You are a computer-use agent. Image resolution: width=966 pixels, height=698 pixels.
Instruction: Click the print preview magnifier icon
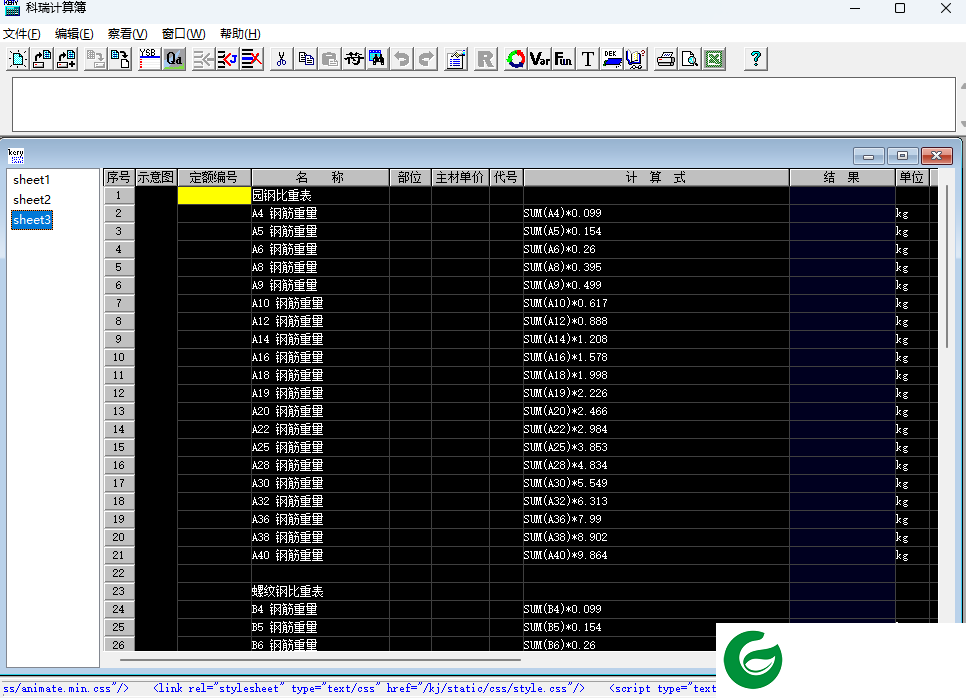coord(690,59)
